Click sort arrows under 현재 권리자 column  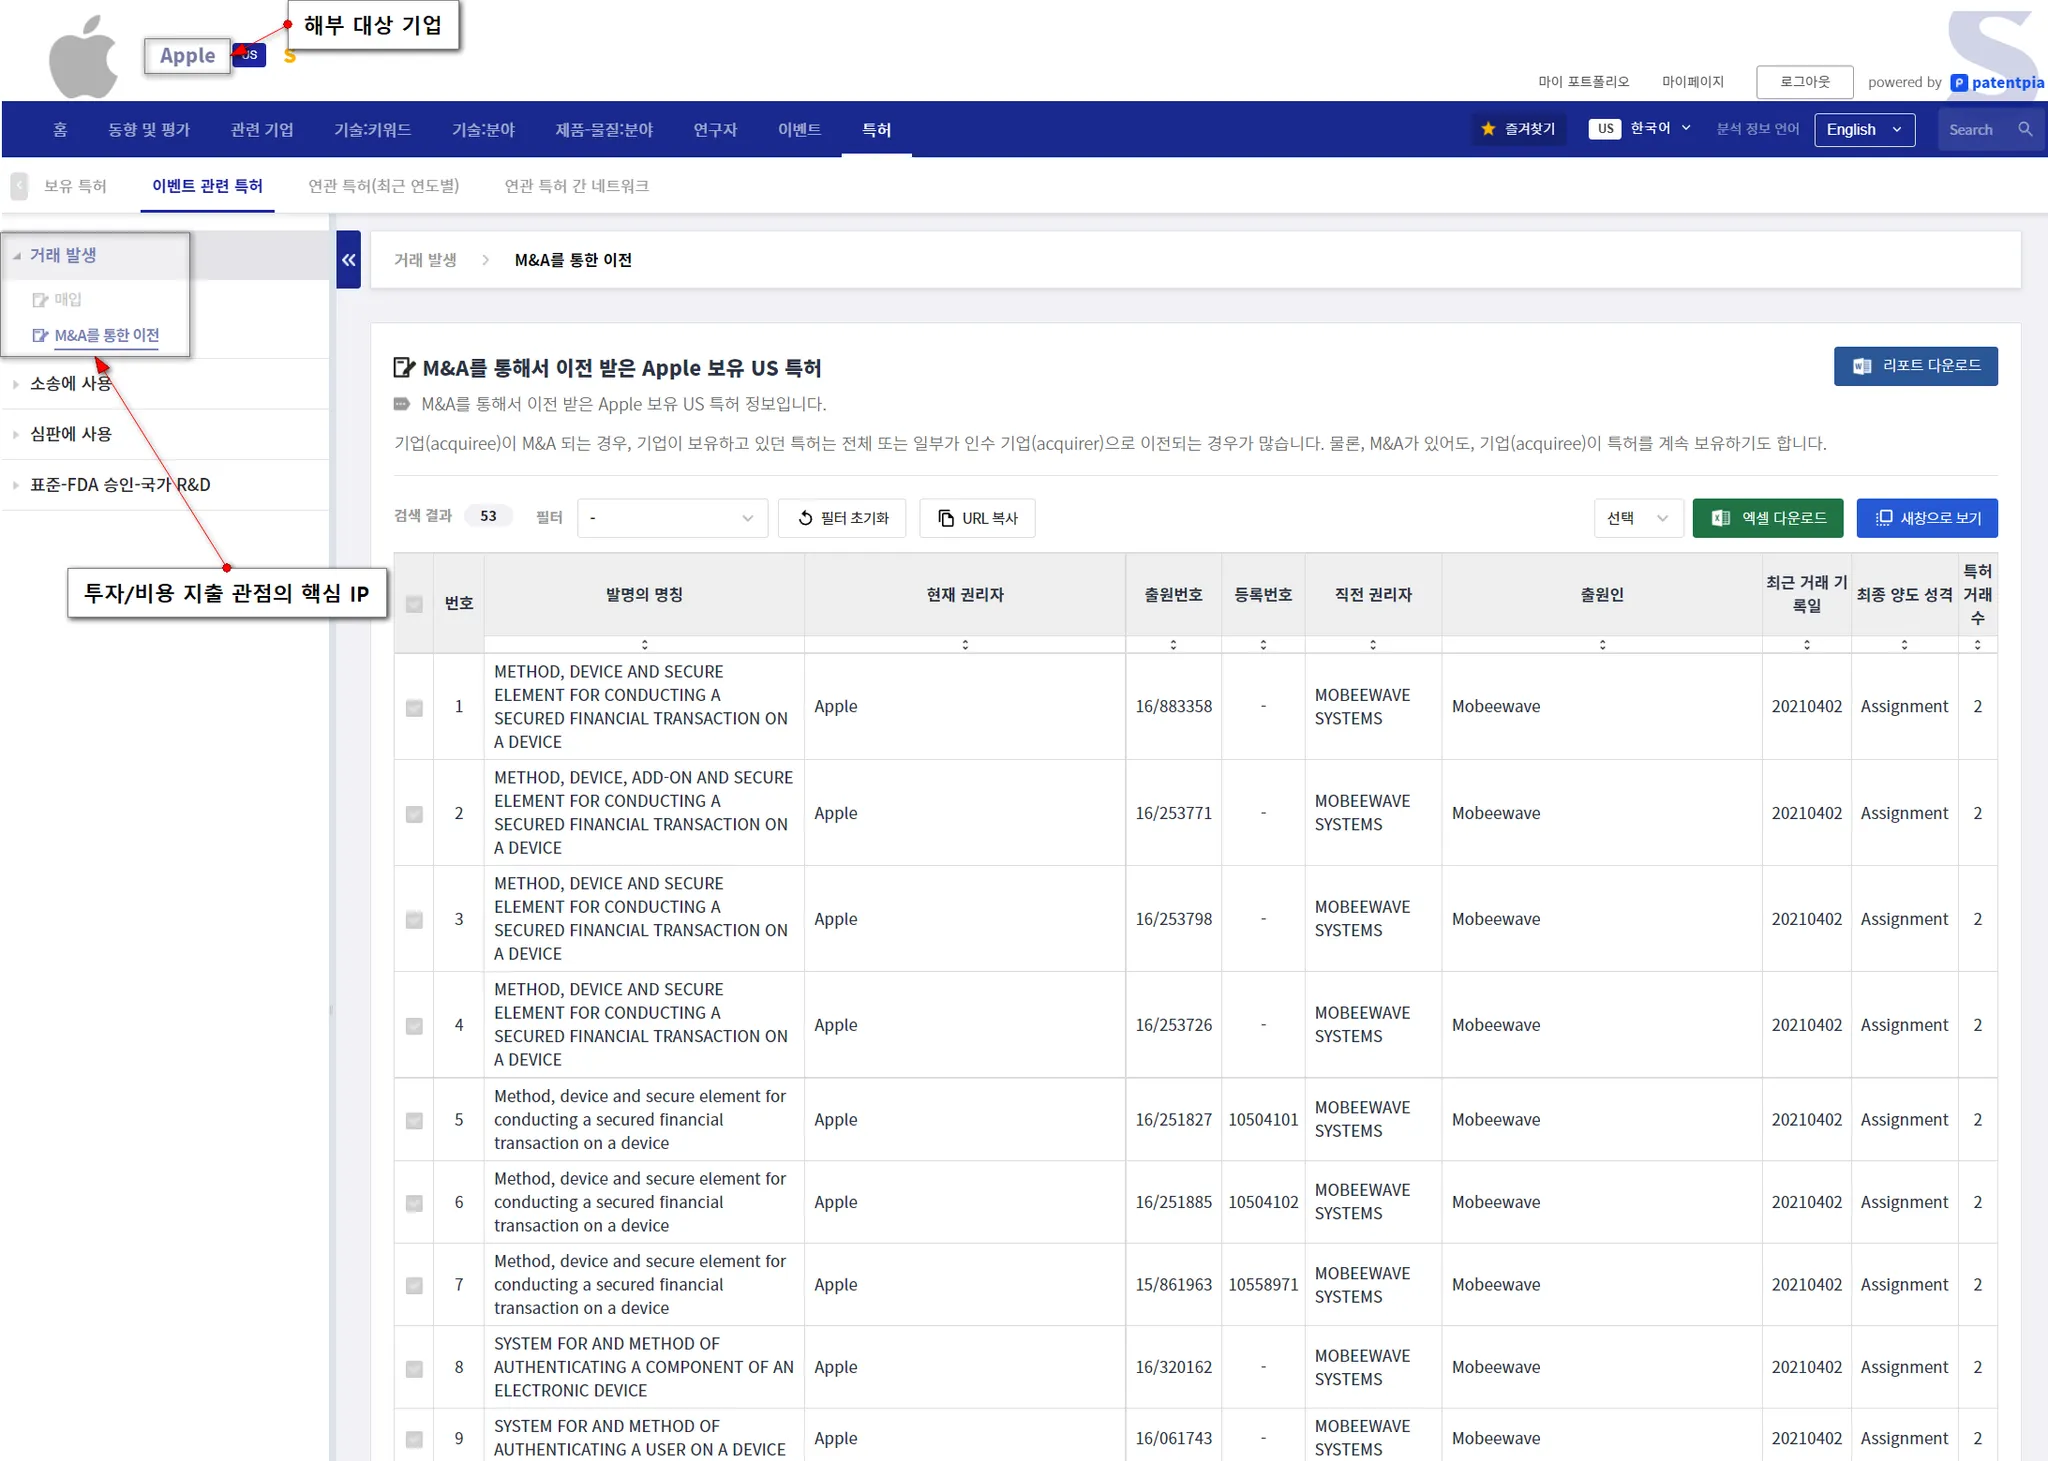(x=964, y=645)
